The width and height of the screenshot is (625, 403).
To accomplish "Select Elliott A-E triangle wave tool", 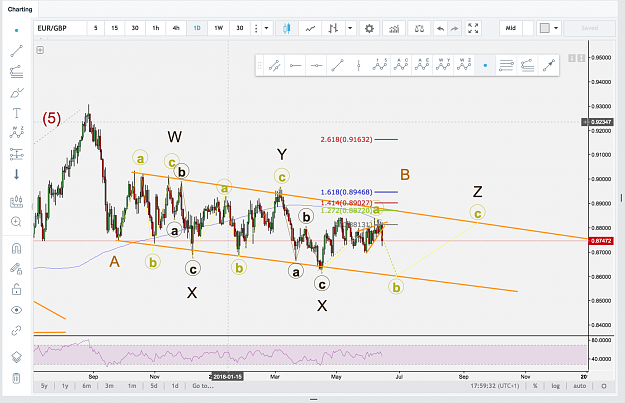I will pos(422,65).
